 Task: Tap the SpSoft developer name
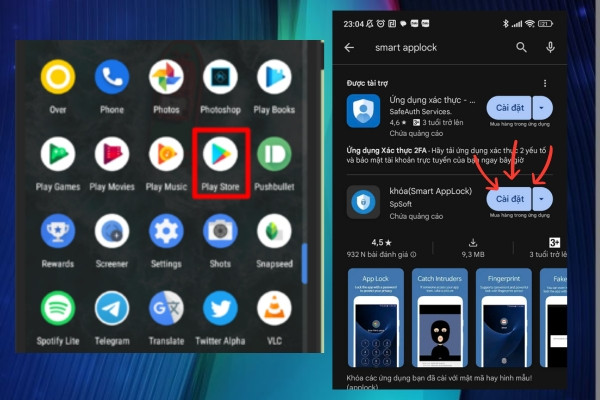click(400, 204)
